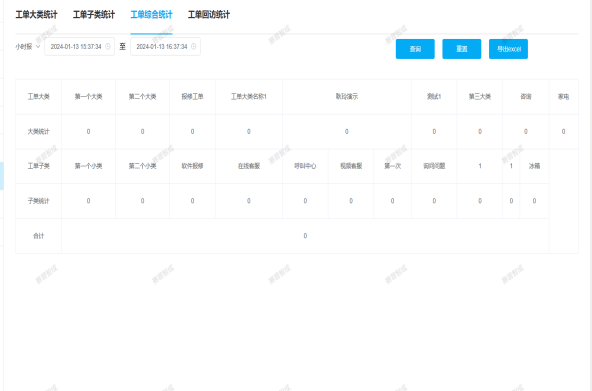The image size is (592, 391).
Task: Select the 软件报修 subcategory cell
Action: tap(193, 166)
